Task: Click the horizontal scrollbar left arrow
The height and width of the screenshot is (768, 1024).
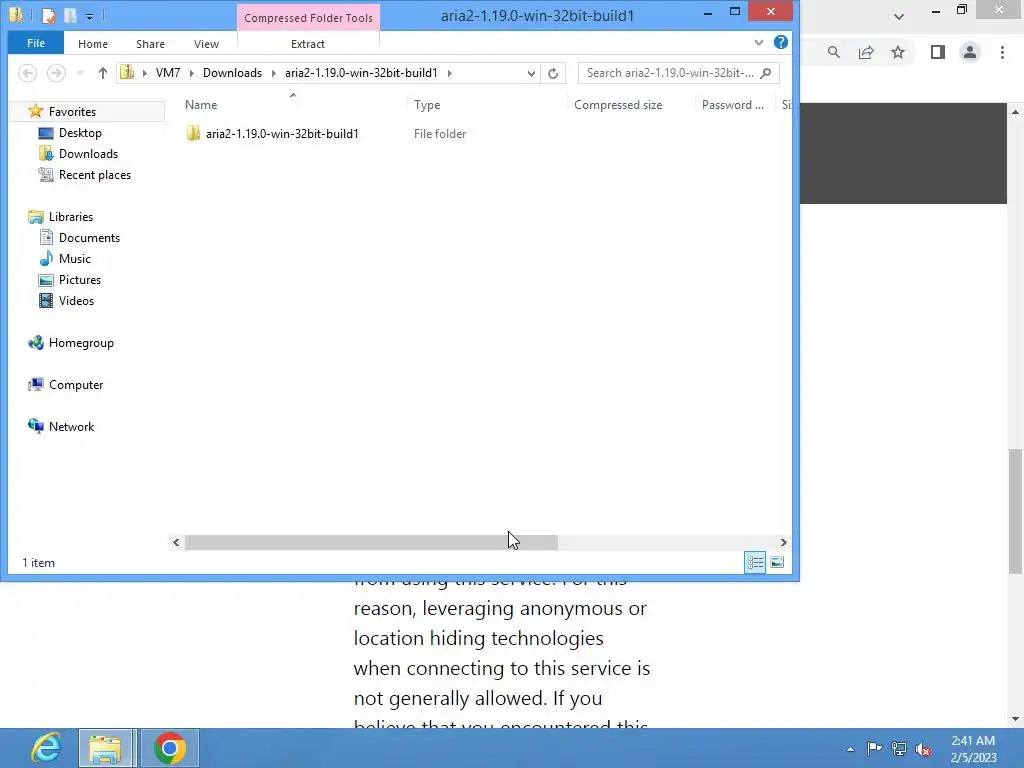Action: [176, 542]
